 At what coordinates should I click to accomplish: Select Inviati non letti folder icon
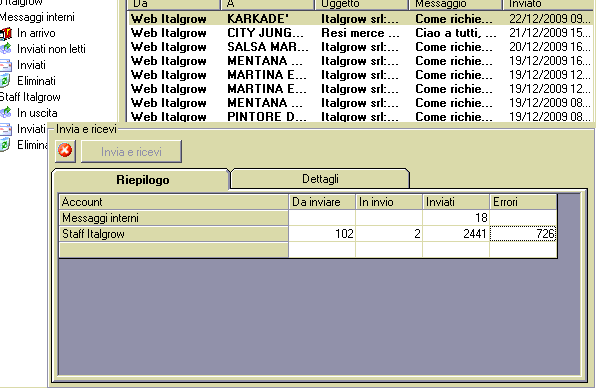[6, 49]
